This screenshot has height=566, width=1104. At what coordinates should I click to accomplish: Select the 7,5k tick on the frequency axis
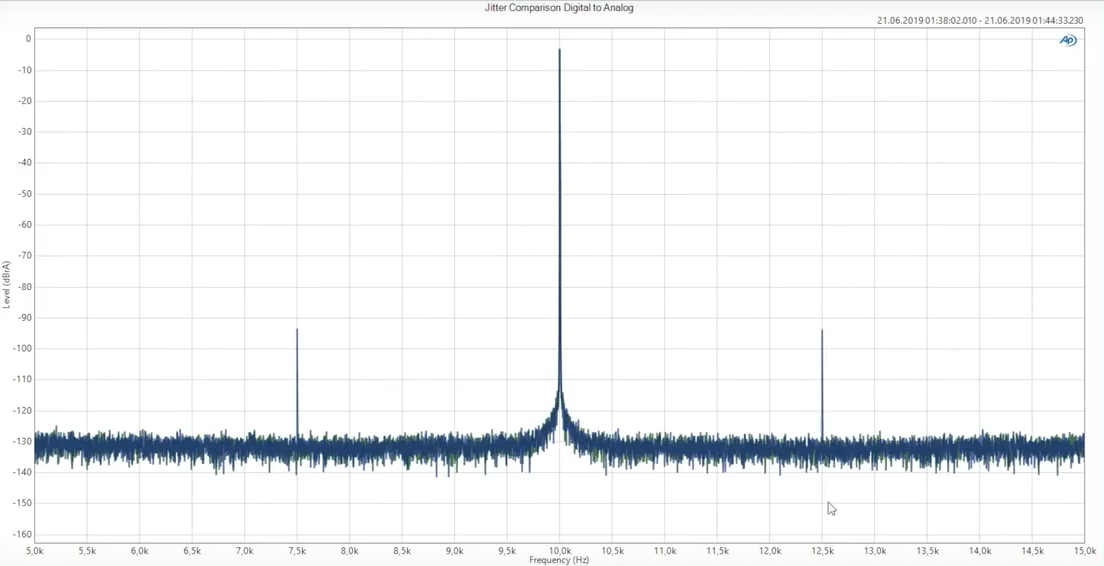tap(297, 551)
